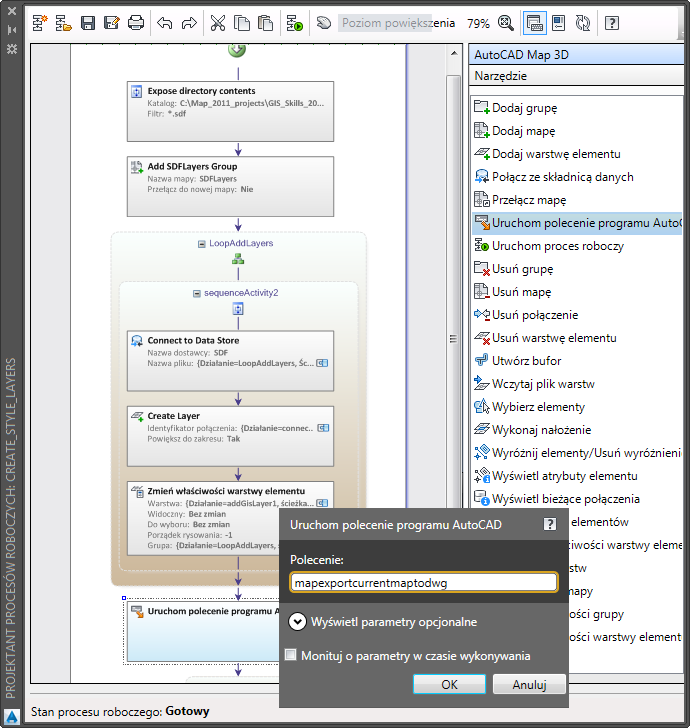Select the pan hand tool
Image resolution: width=690 pixels, height=728 pixels.
tap(324, 22)
